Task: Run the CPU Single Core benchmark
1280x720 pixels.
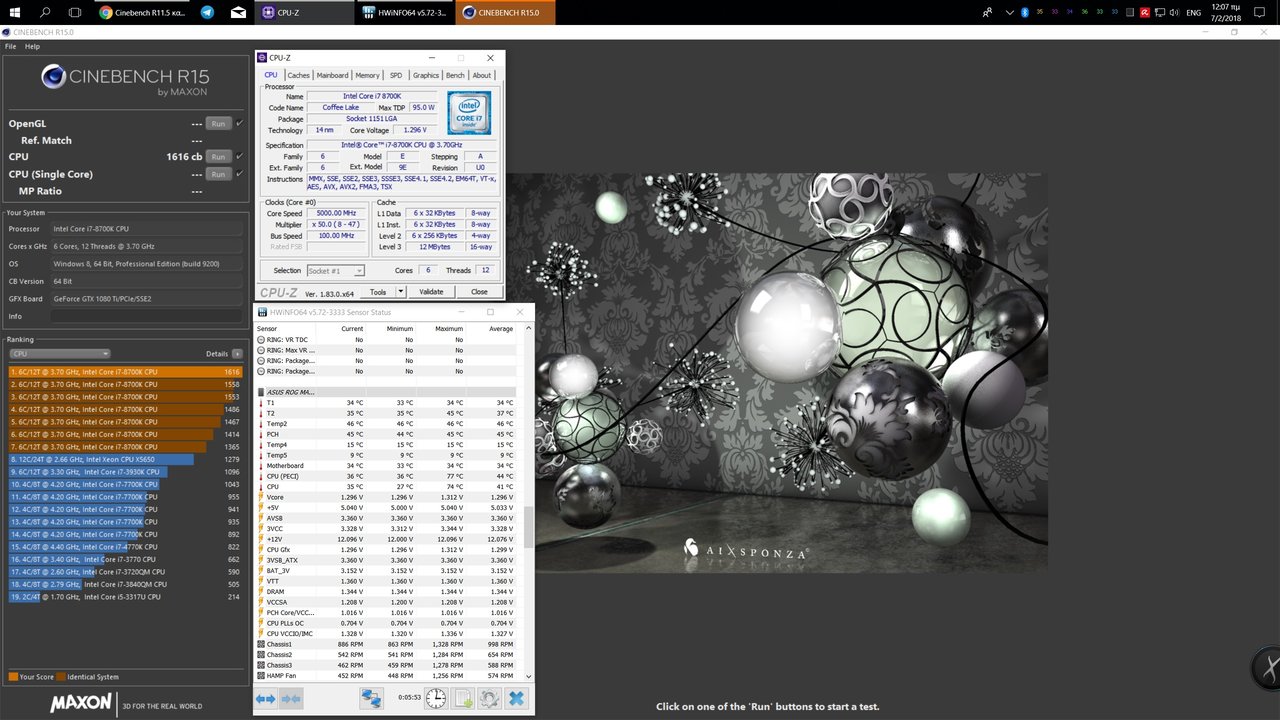Action: coord(218,173)
